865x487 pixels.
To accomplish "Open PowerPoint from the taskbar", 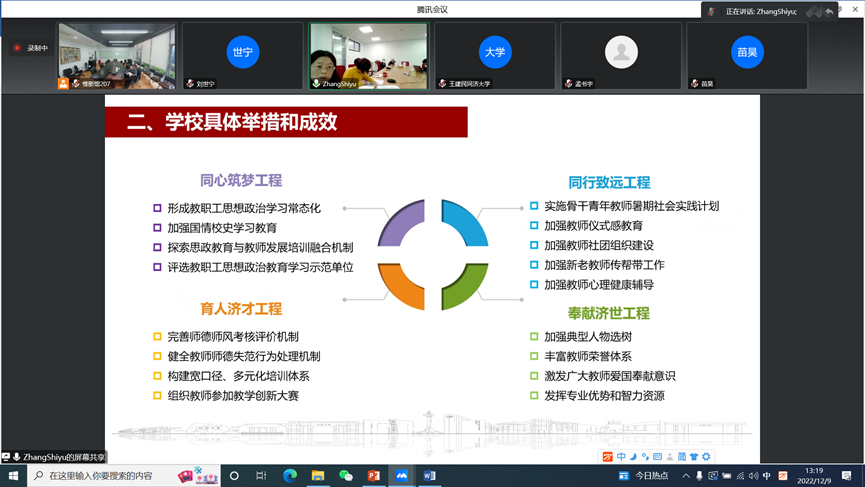I will [x=374, y=476].
